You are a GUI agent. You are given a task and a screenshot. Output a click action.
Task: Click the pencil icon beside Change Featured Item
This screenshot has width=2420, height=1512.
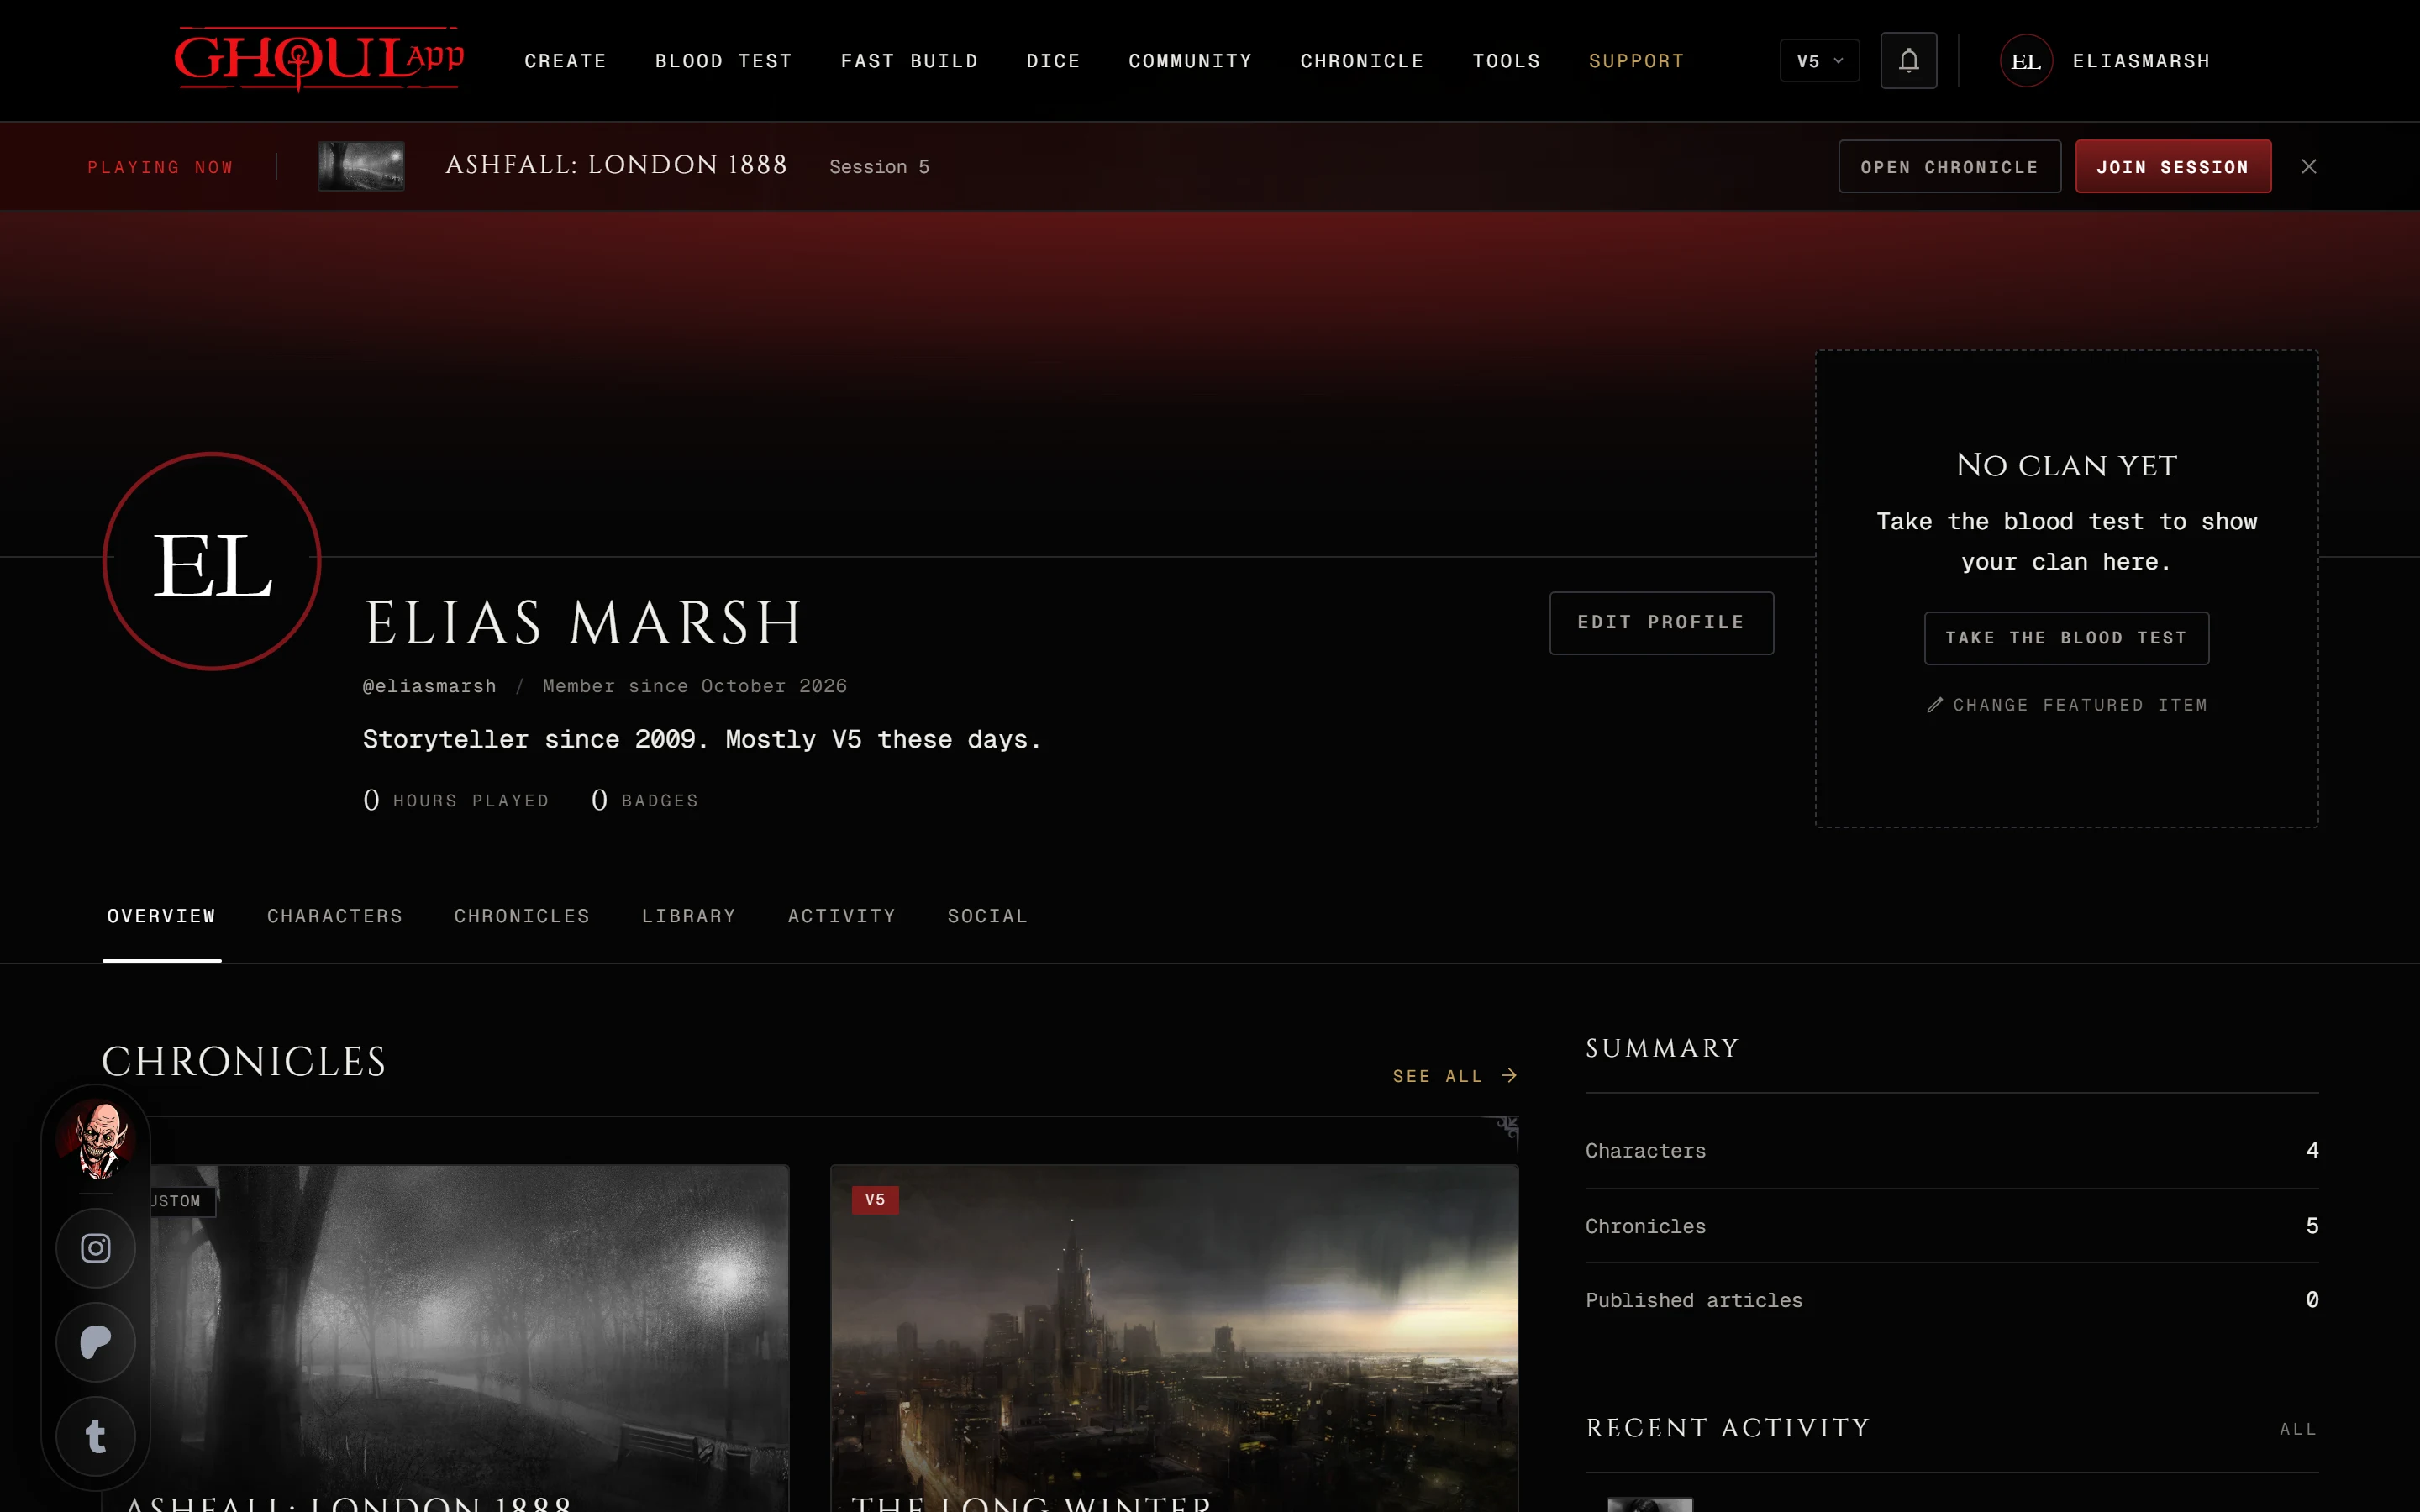point(1934,705)
